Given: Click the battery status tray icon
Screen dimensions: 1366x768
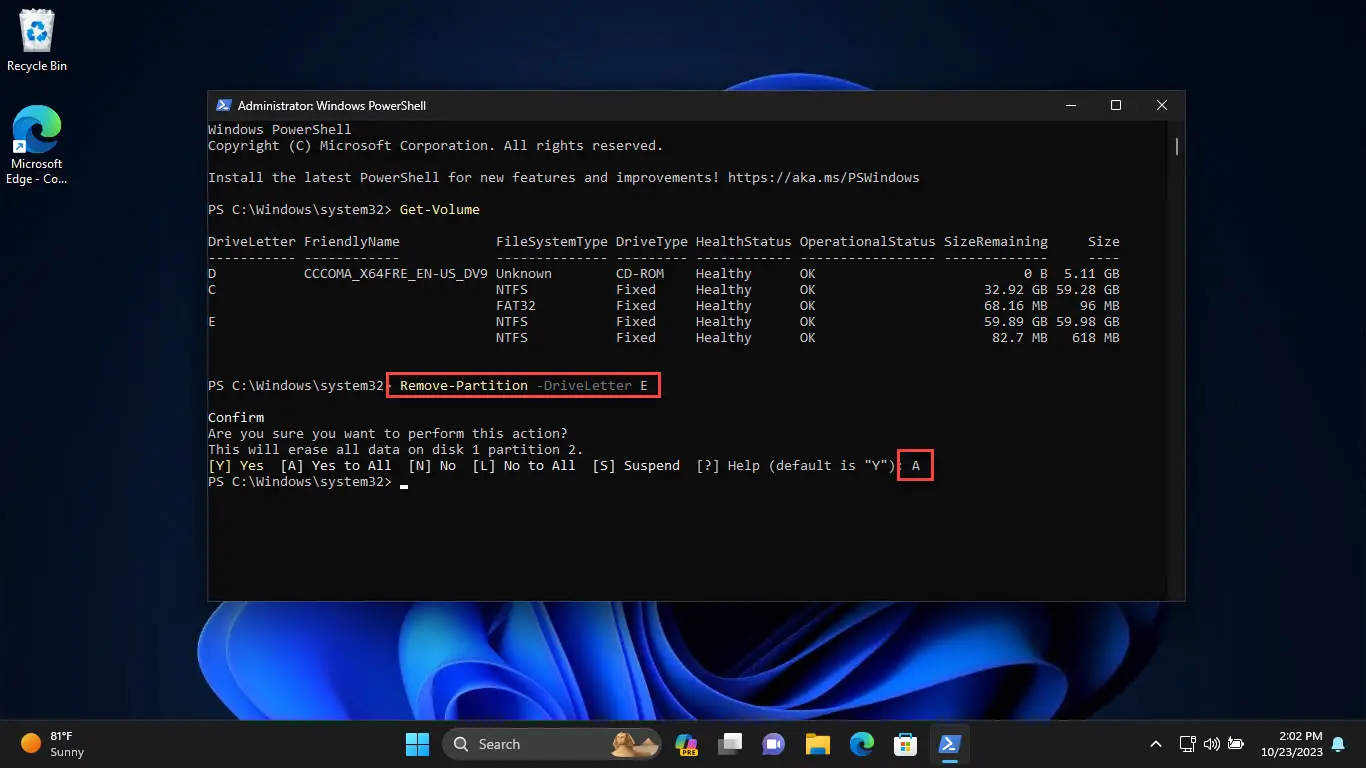Looking at the screenshot, I should pos(1237,744).
